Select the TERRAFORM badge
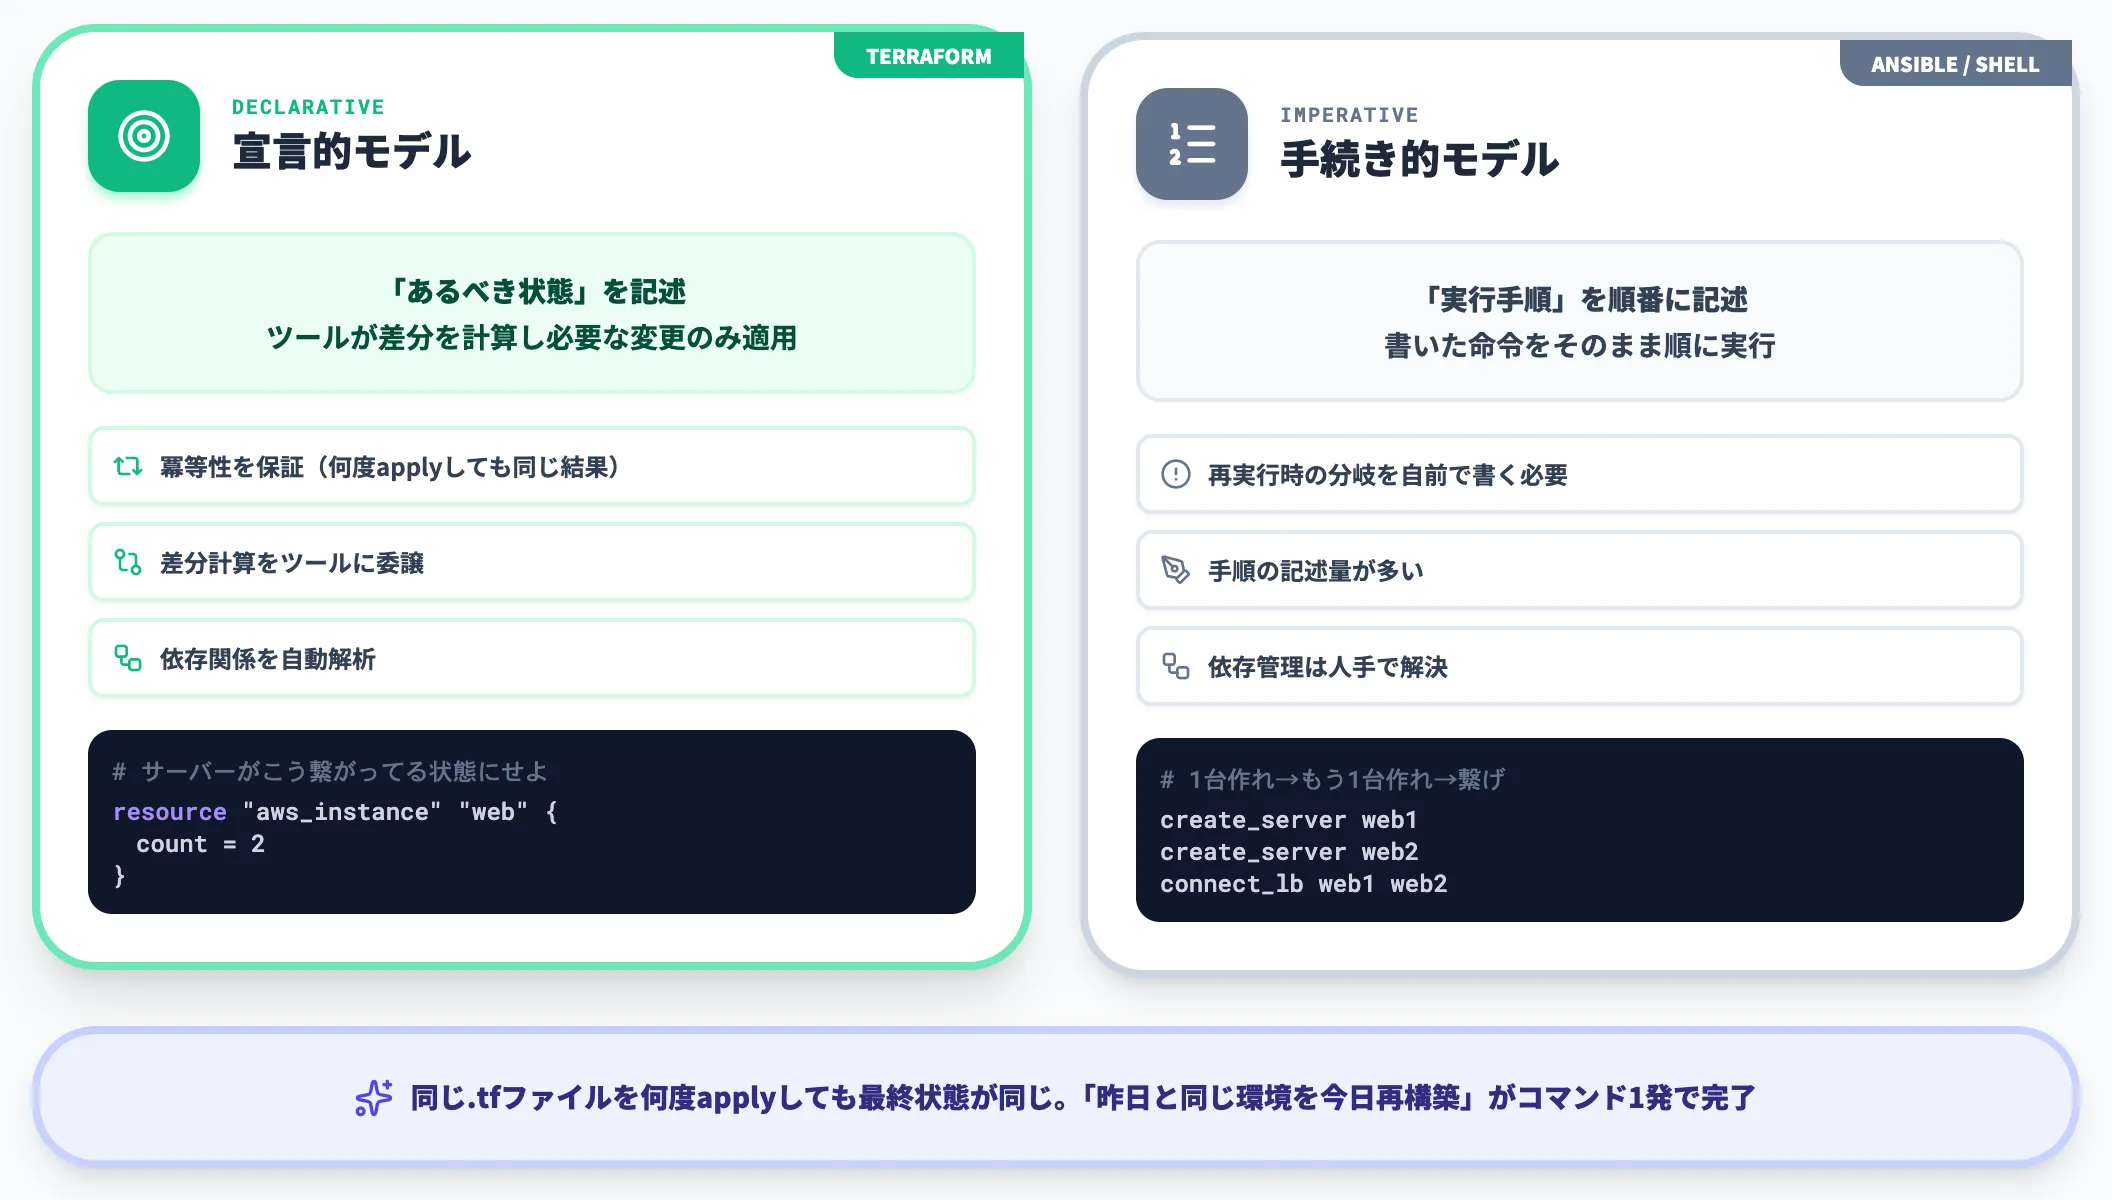Image resolution: width=2112 pixels, height=1200 pixels. (929, 56)
